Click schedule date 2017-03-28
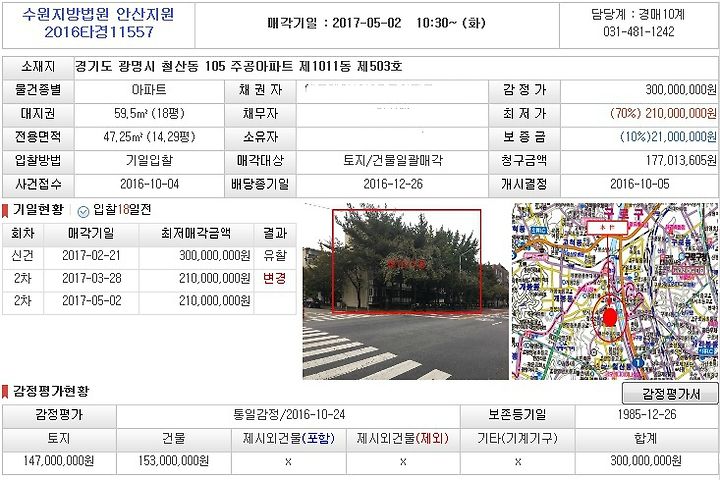 tap(91, 279)
